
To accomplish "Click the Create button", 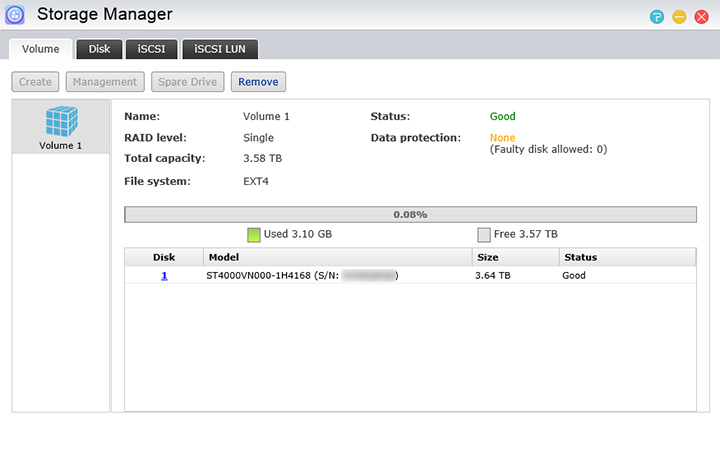I will 36,82.
